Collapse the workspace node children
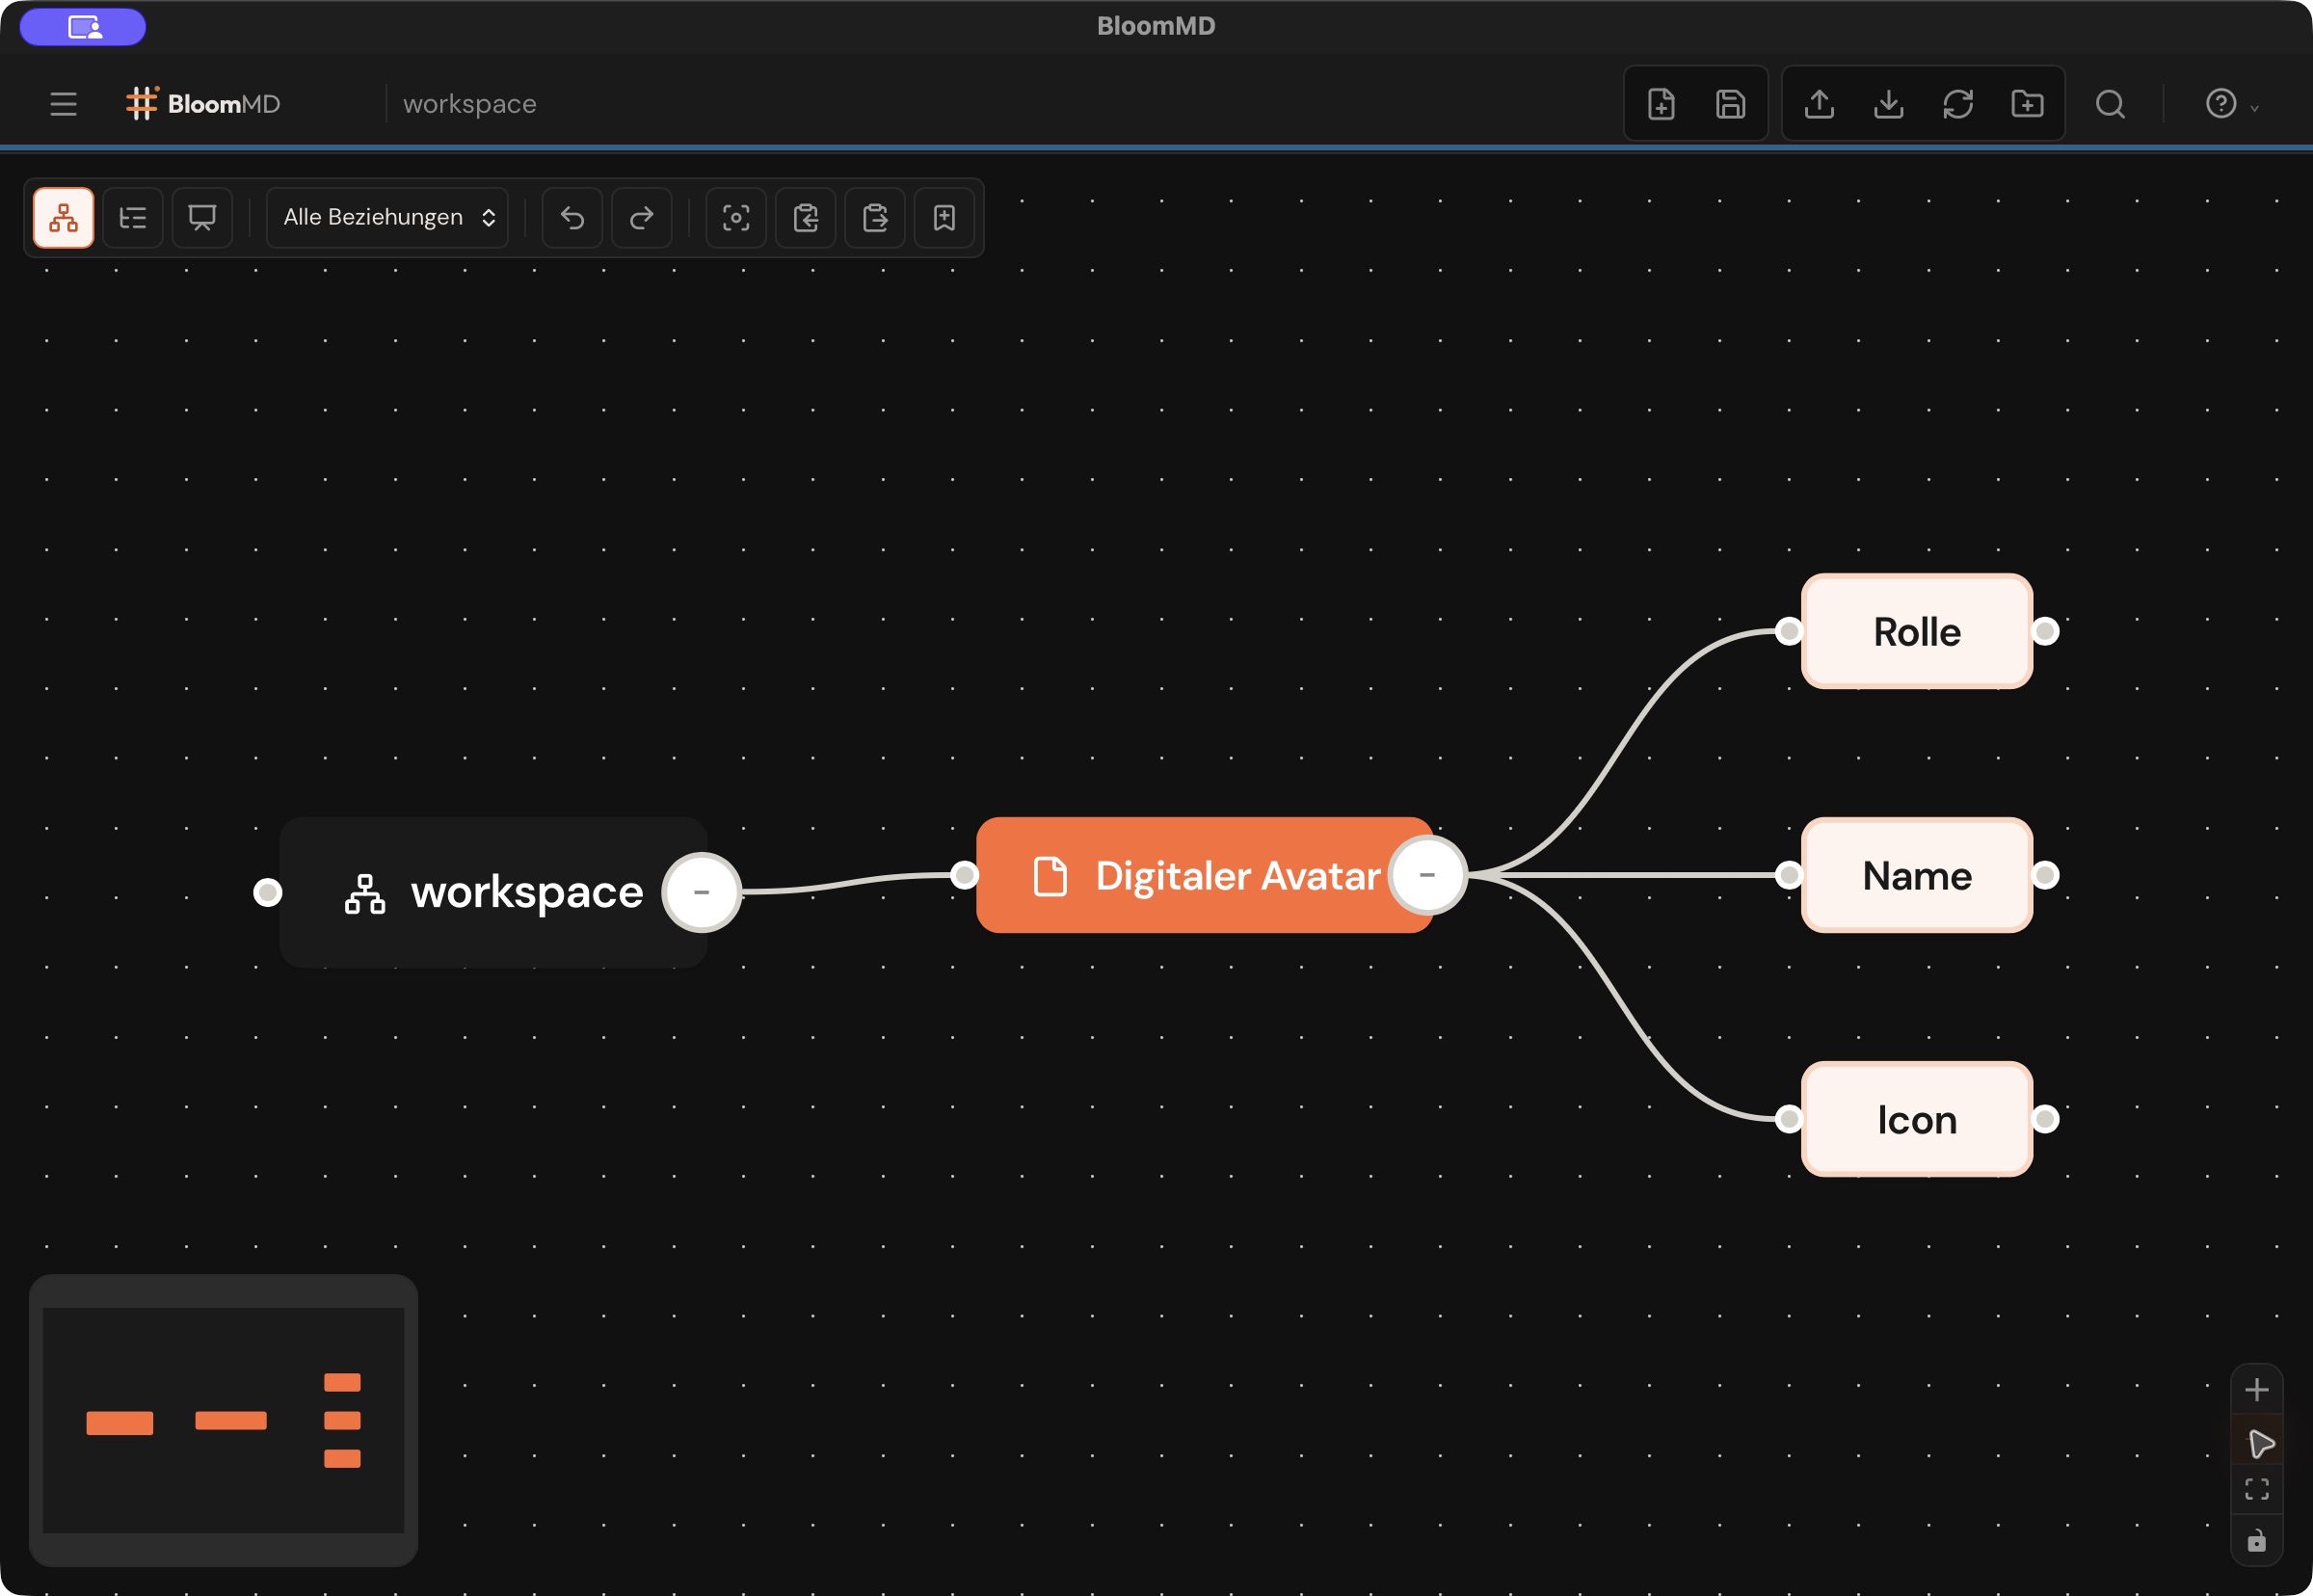 point(701,892)
